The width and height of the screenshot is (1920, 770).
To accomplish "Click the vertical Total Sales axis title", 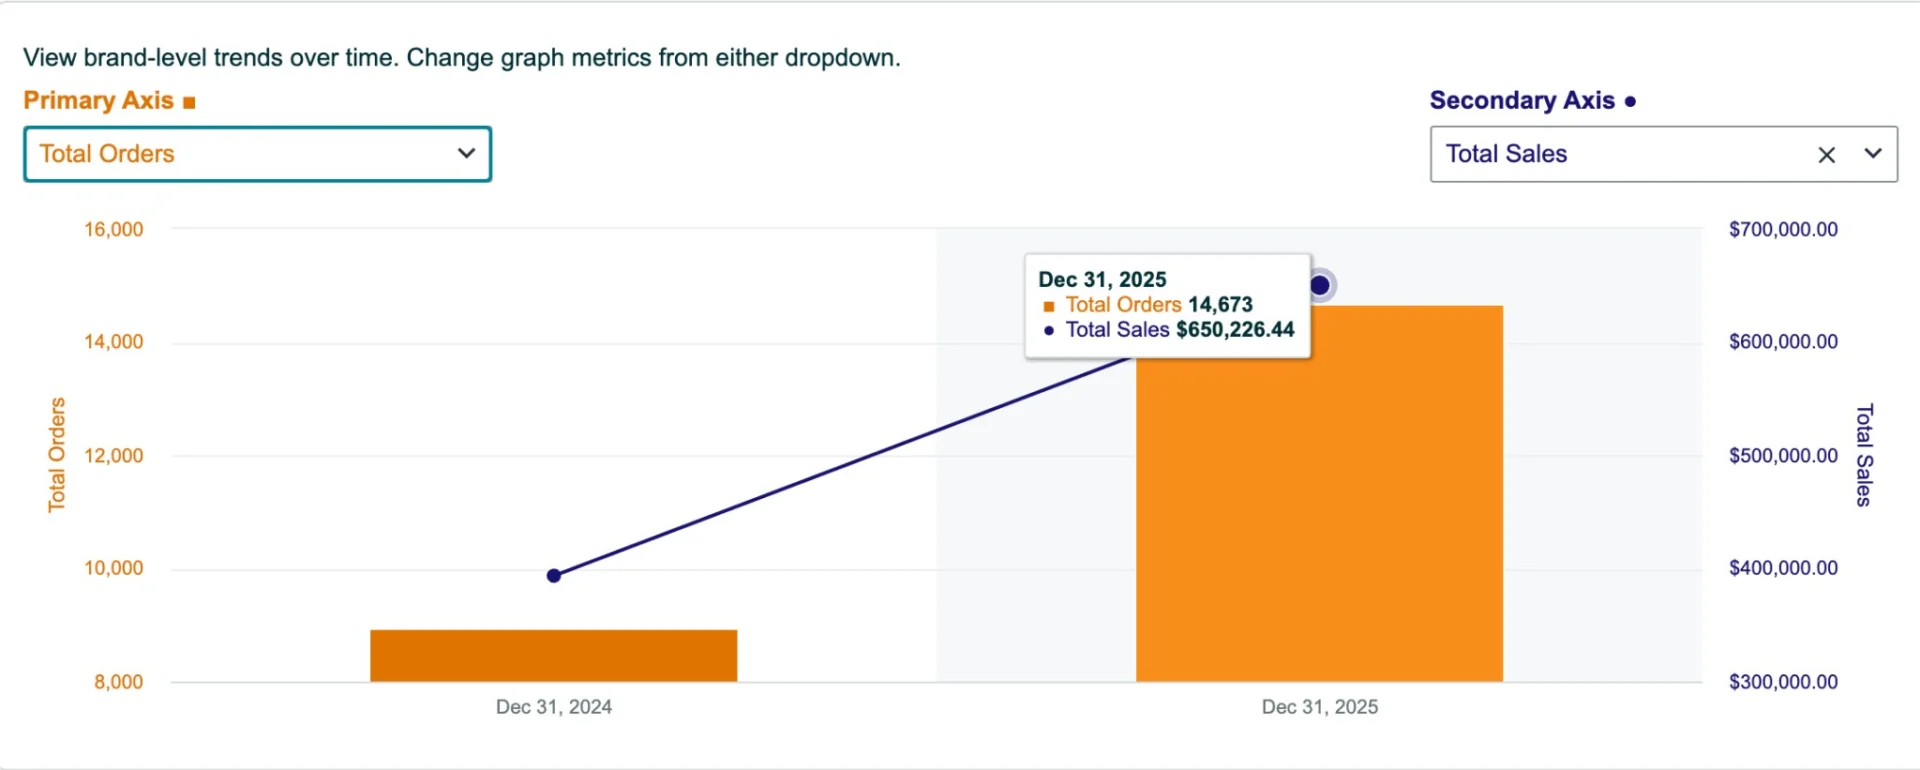I will coord(1864,455).
